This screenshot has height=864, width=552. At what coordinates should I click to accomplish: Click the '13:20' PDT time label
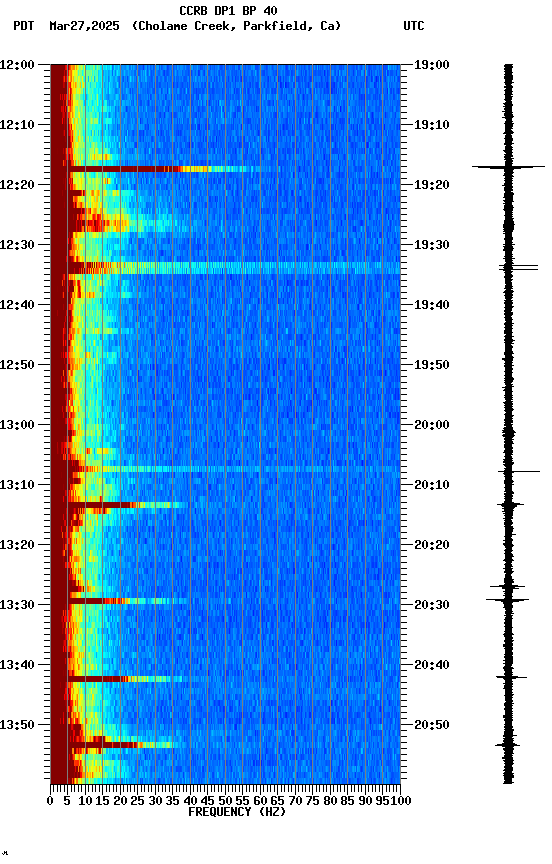pyautogui.click(x=17, y=545)
